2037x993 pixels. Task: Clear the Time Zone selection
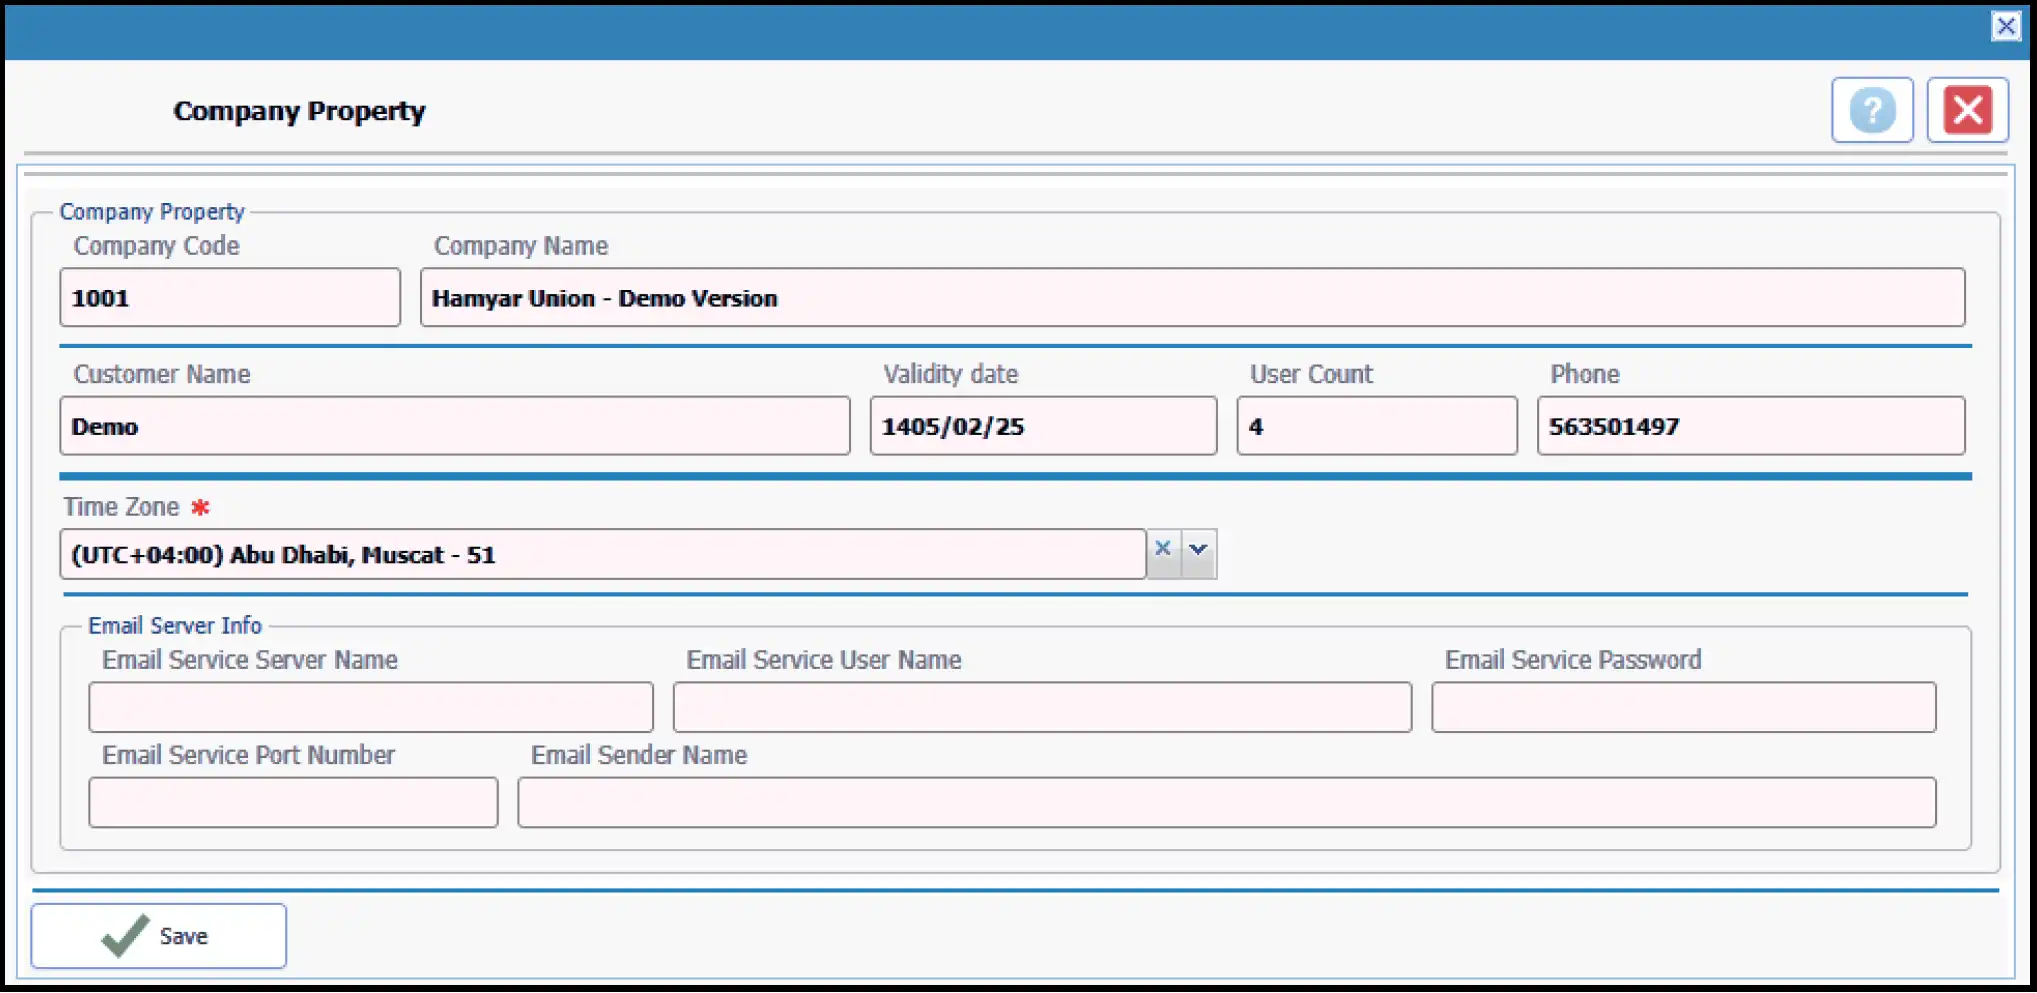1162,549
